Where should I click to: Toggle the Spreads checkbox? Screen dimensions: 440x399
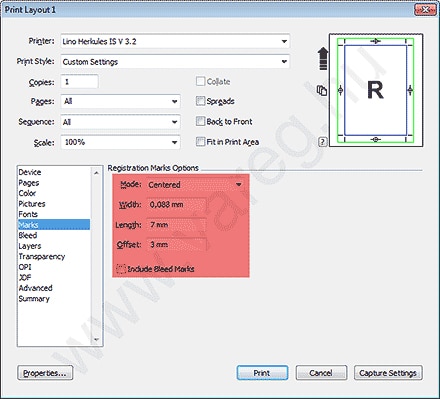(x=200, y=101)
